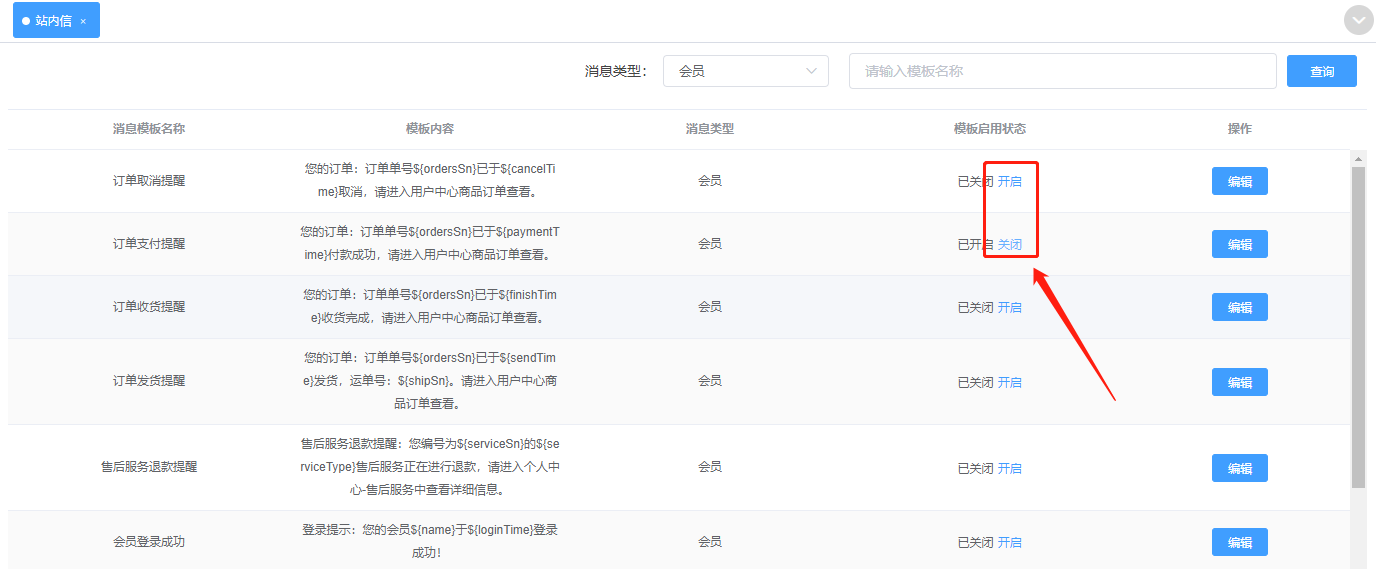
Task: Enable the 订单取消提醒 template via 开启
Action: pyautogui.click(x=1010, y=181)
